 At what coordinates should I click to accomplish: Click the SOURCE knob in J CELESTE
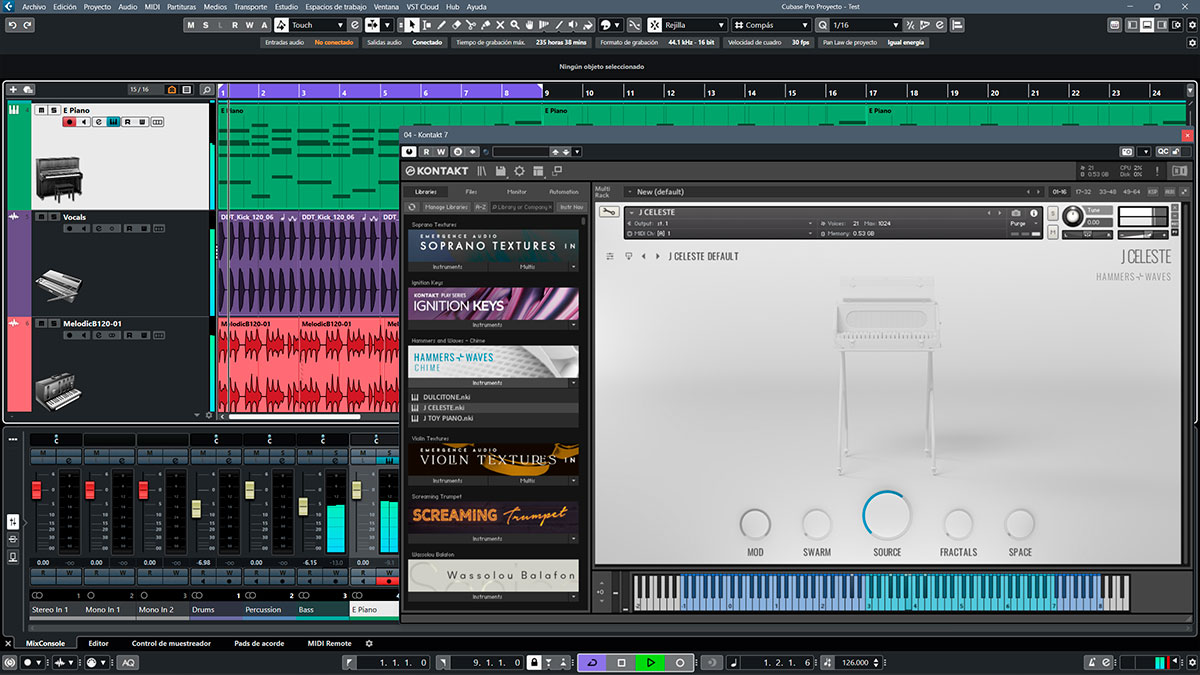point(886,515)
